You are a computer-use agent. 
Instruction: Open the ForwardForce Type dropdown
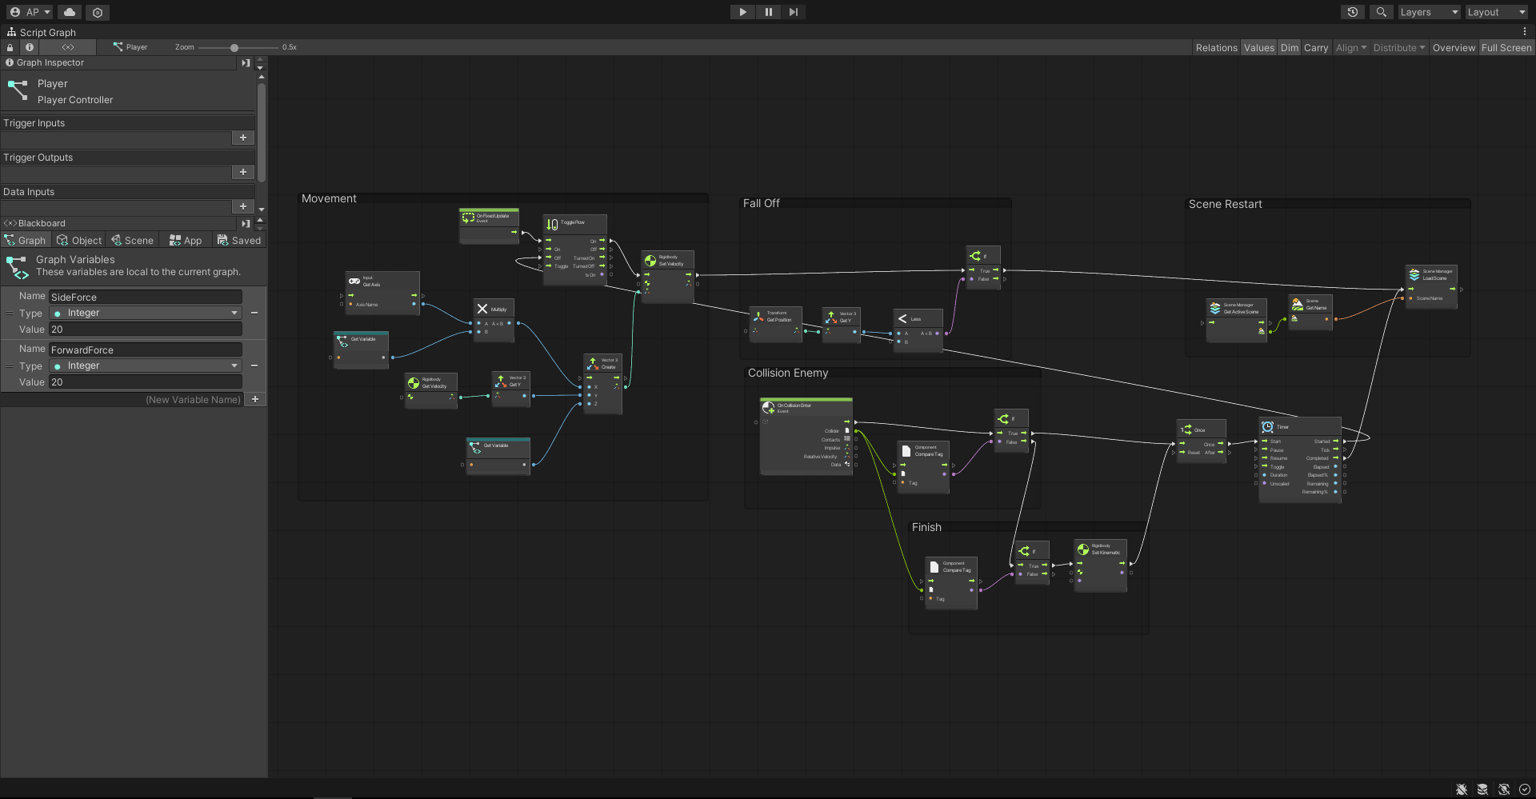tap(145, 366)
